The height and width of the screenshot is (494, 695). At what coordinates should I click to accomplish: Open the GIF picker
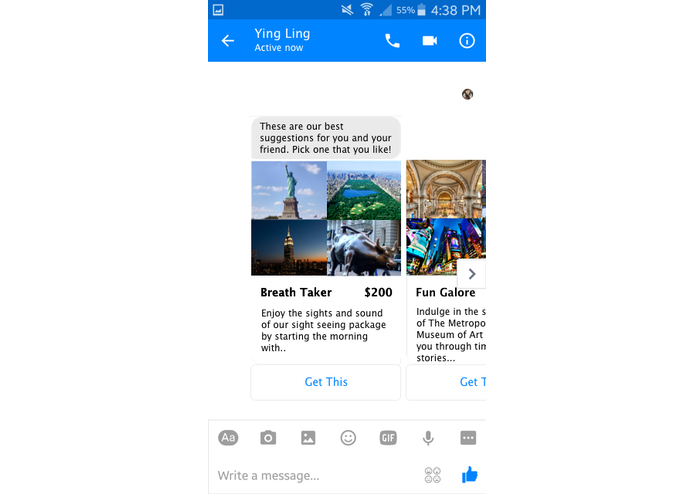coord(388,438)
